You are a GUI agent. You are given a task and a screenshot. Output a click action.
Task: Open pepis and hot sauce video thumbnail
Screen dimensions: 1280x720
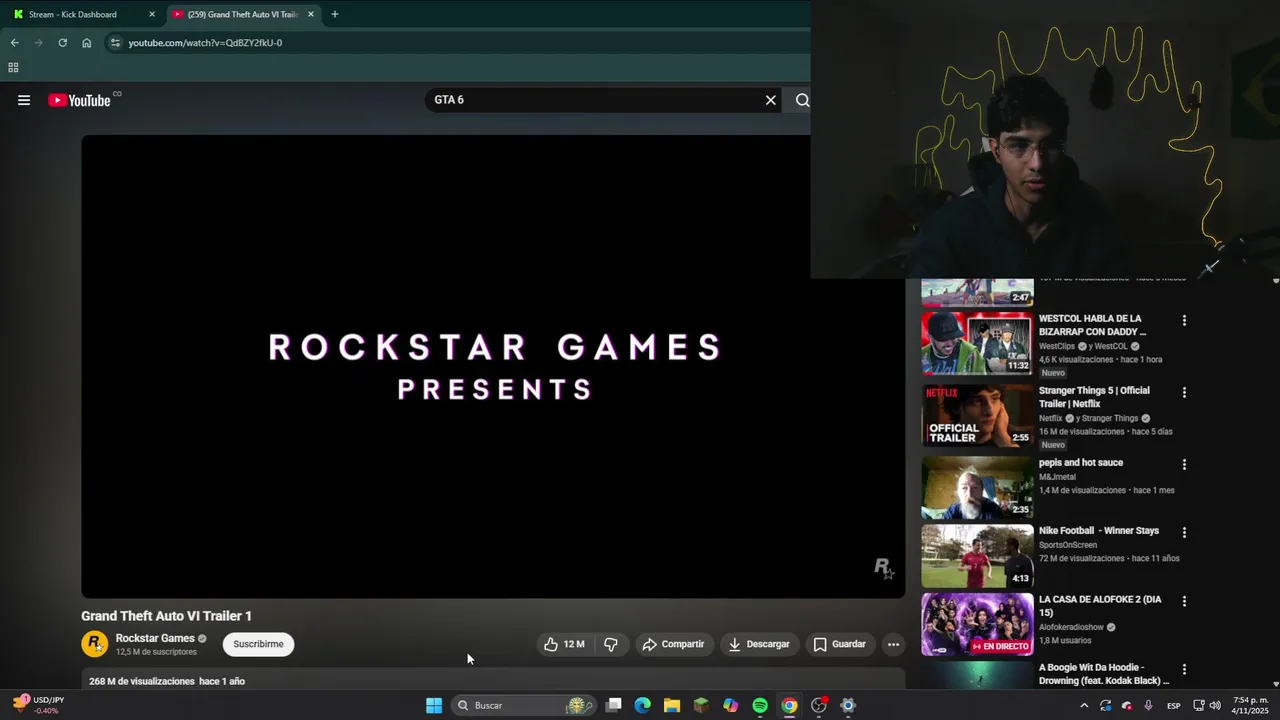tap(977, 487)
